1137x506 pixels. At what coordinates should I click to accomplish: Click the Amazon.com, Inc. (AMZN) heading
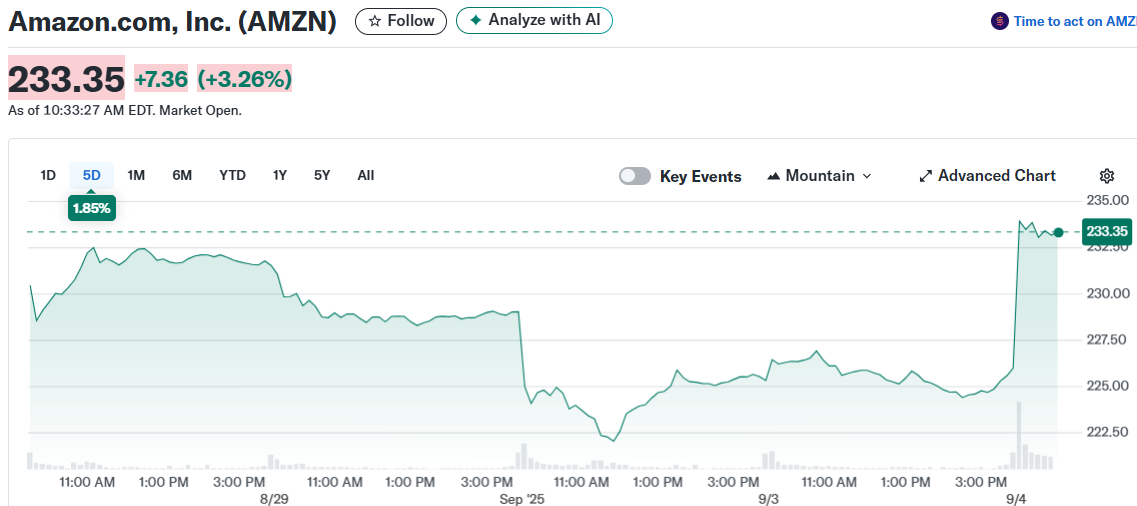point(173,22)
